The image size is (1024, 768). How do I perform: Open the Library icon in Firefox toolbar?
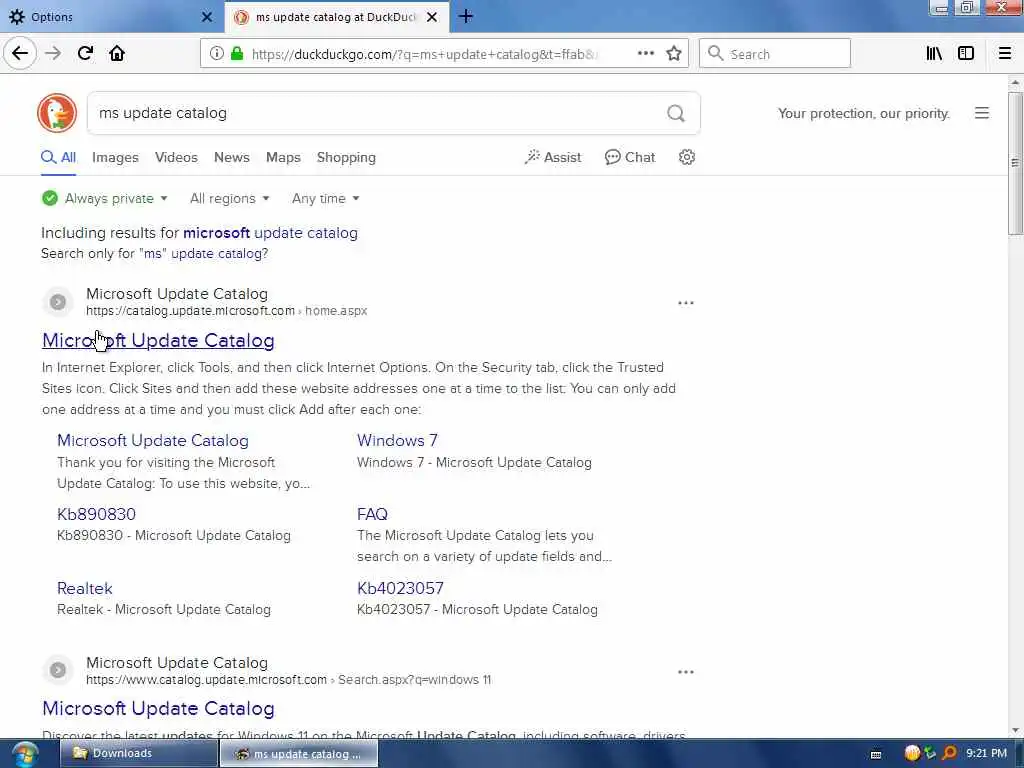click(934, 54)
